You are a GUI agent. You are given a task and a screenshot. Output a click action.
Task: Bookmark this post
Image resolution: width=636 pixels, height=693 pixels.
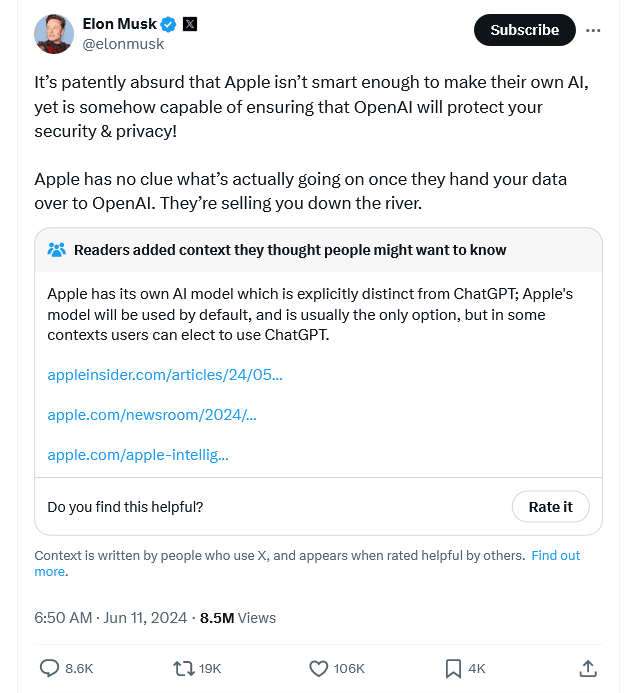pos(453,668)
